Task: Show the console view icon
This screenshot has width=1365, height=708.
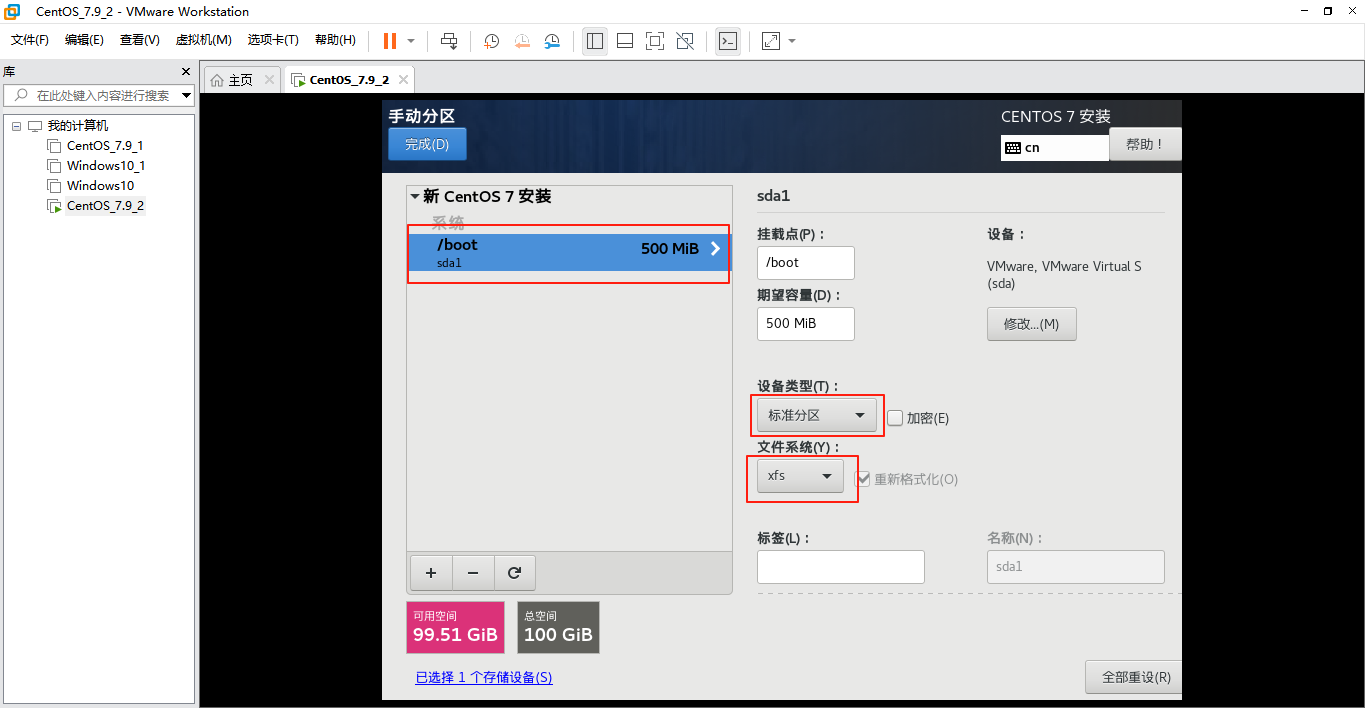Action: pos(728,41)
